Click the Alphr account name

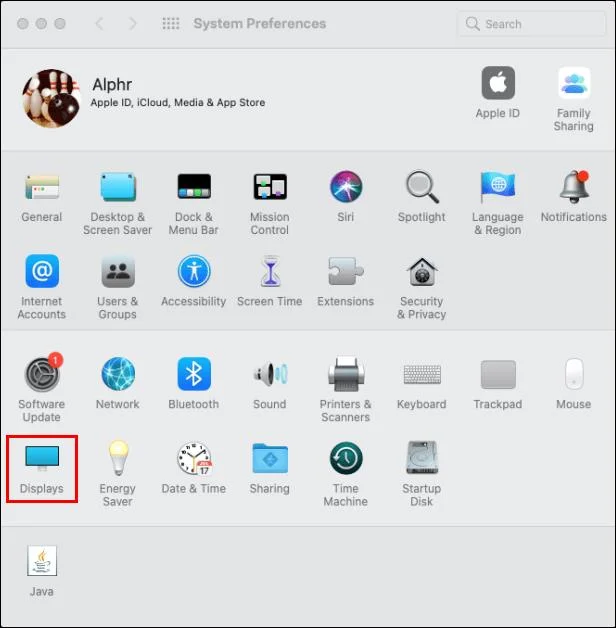(x=112, y=85)
